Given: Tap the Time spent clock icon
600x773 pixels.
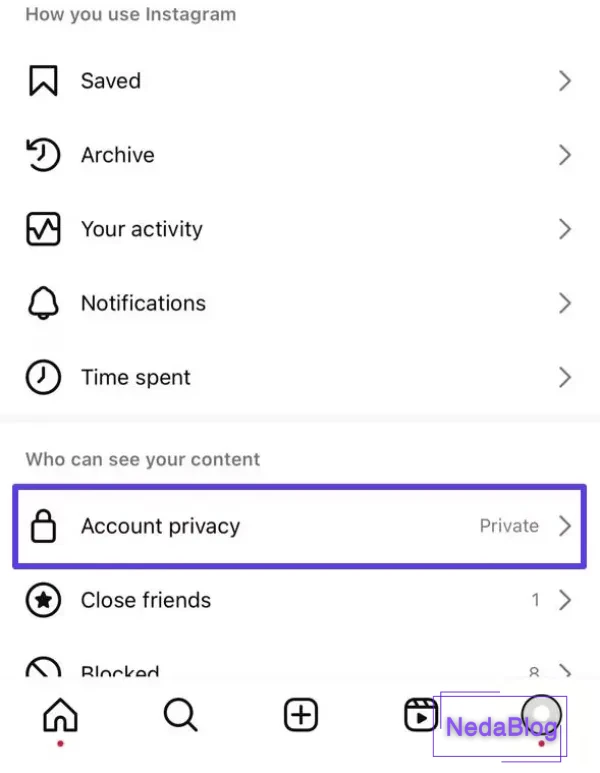Looking at the screenshot, I should click(43, 378).
